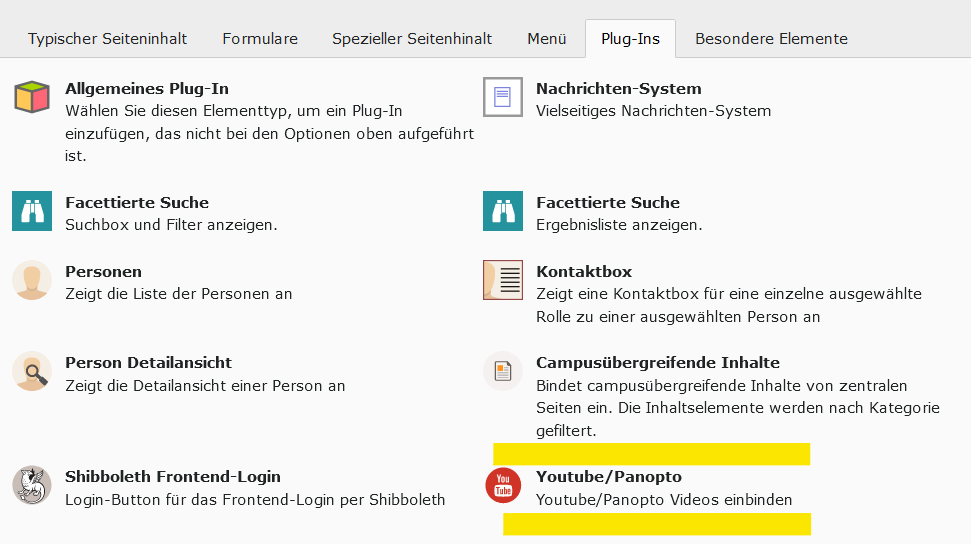Select the Kontaktbox icon

click(503, 280)
